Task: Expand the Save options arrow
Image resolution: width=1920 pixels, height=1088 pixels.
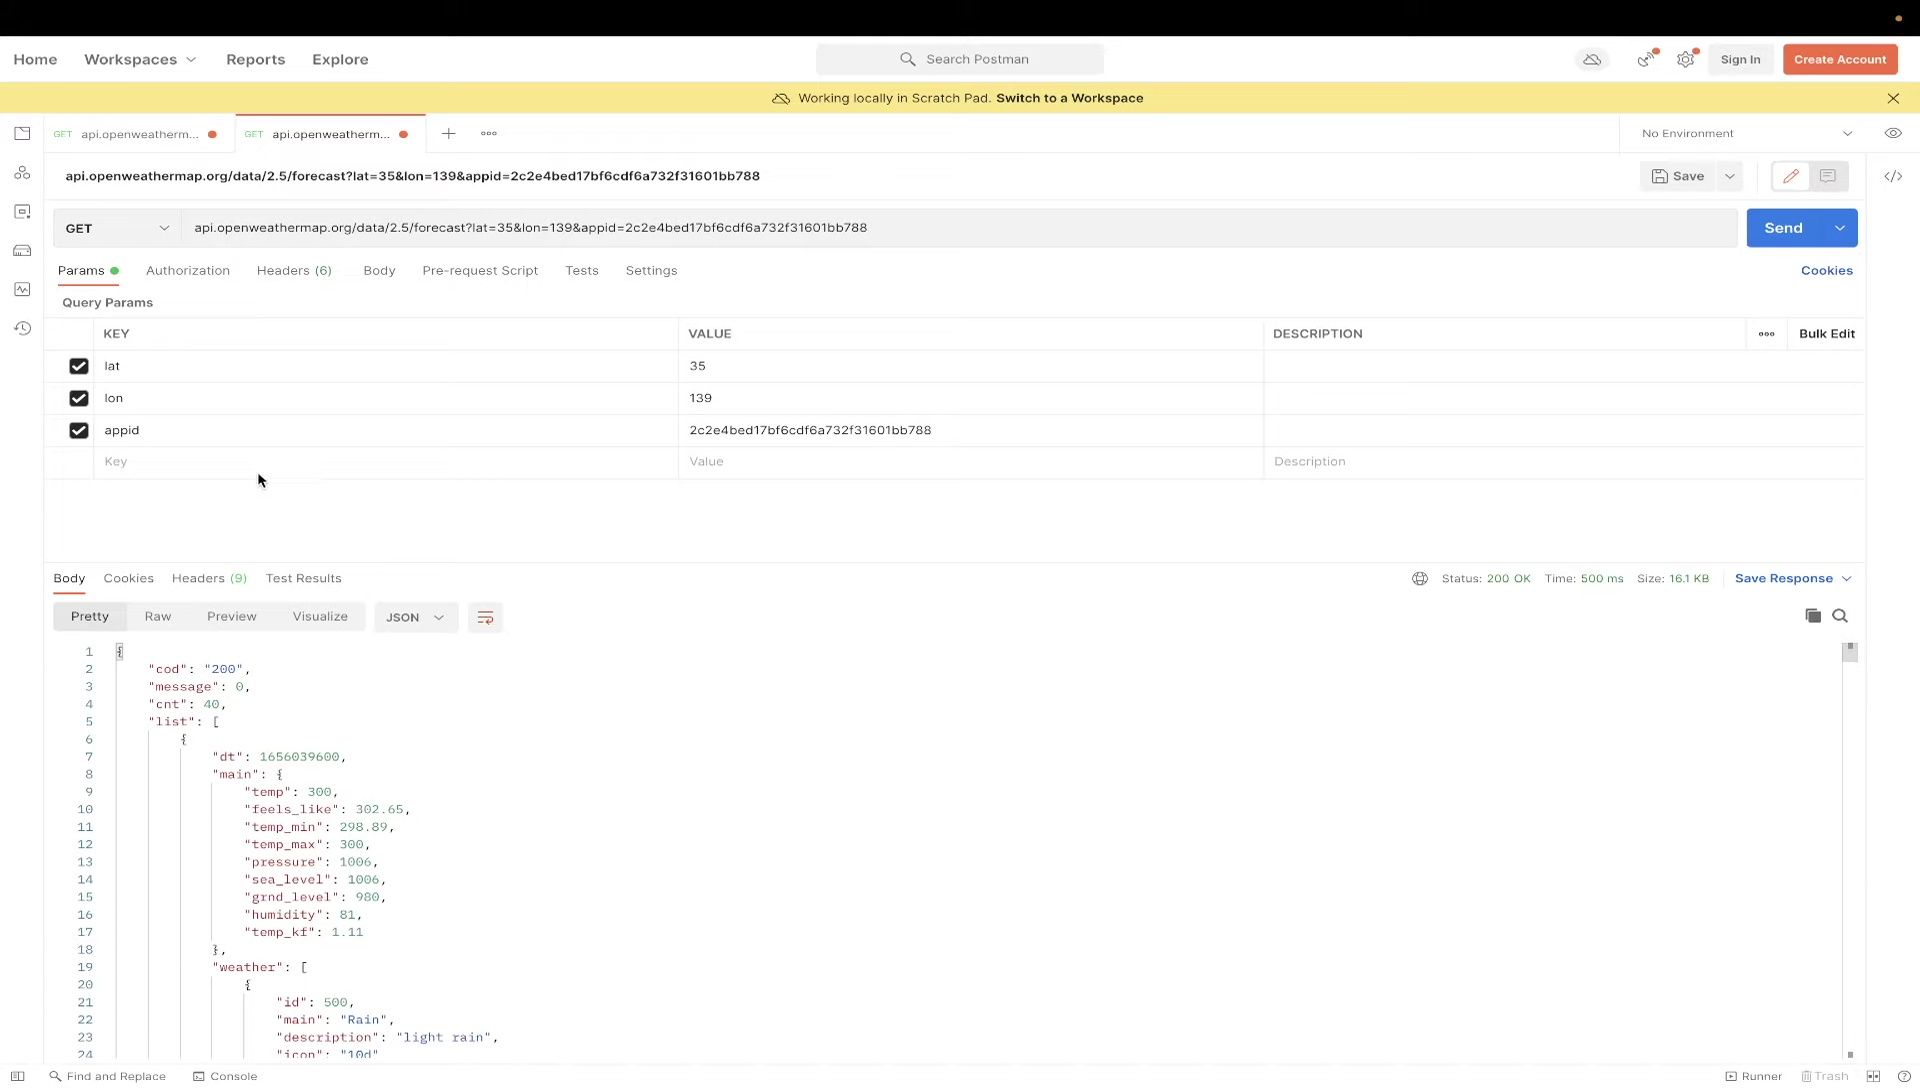Action: [1730, 176]
